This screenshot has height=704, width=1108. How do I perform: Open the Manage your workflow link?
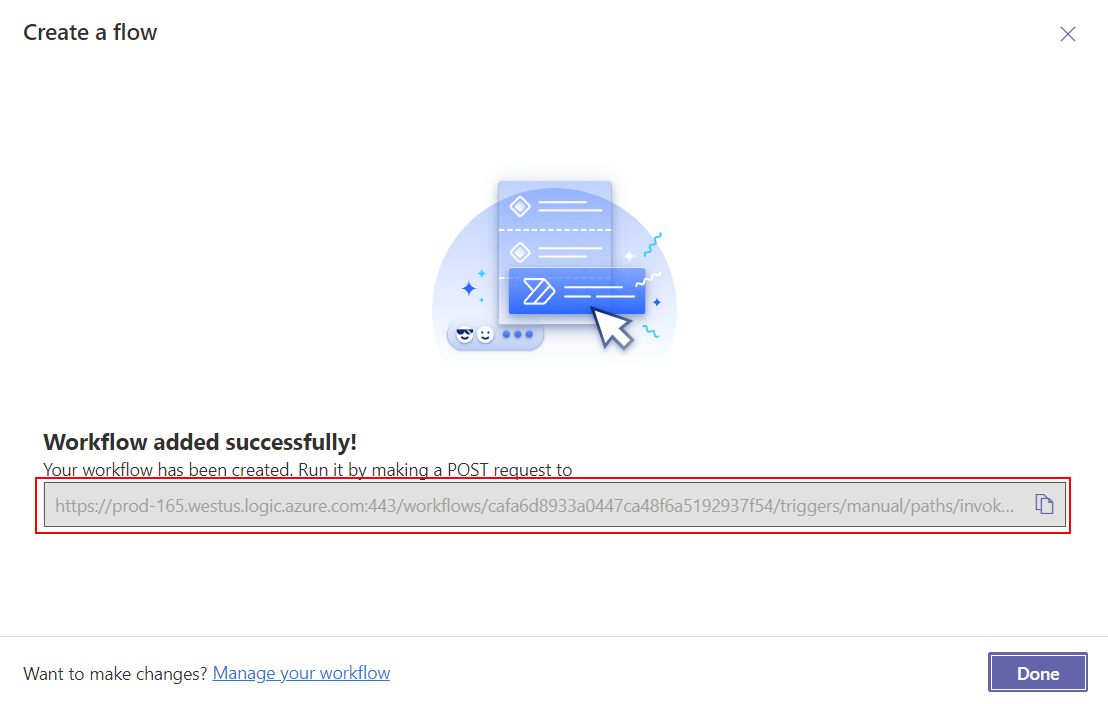301,673
